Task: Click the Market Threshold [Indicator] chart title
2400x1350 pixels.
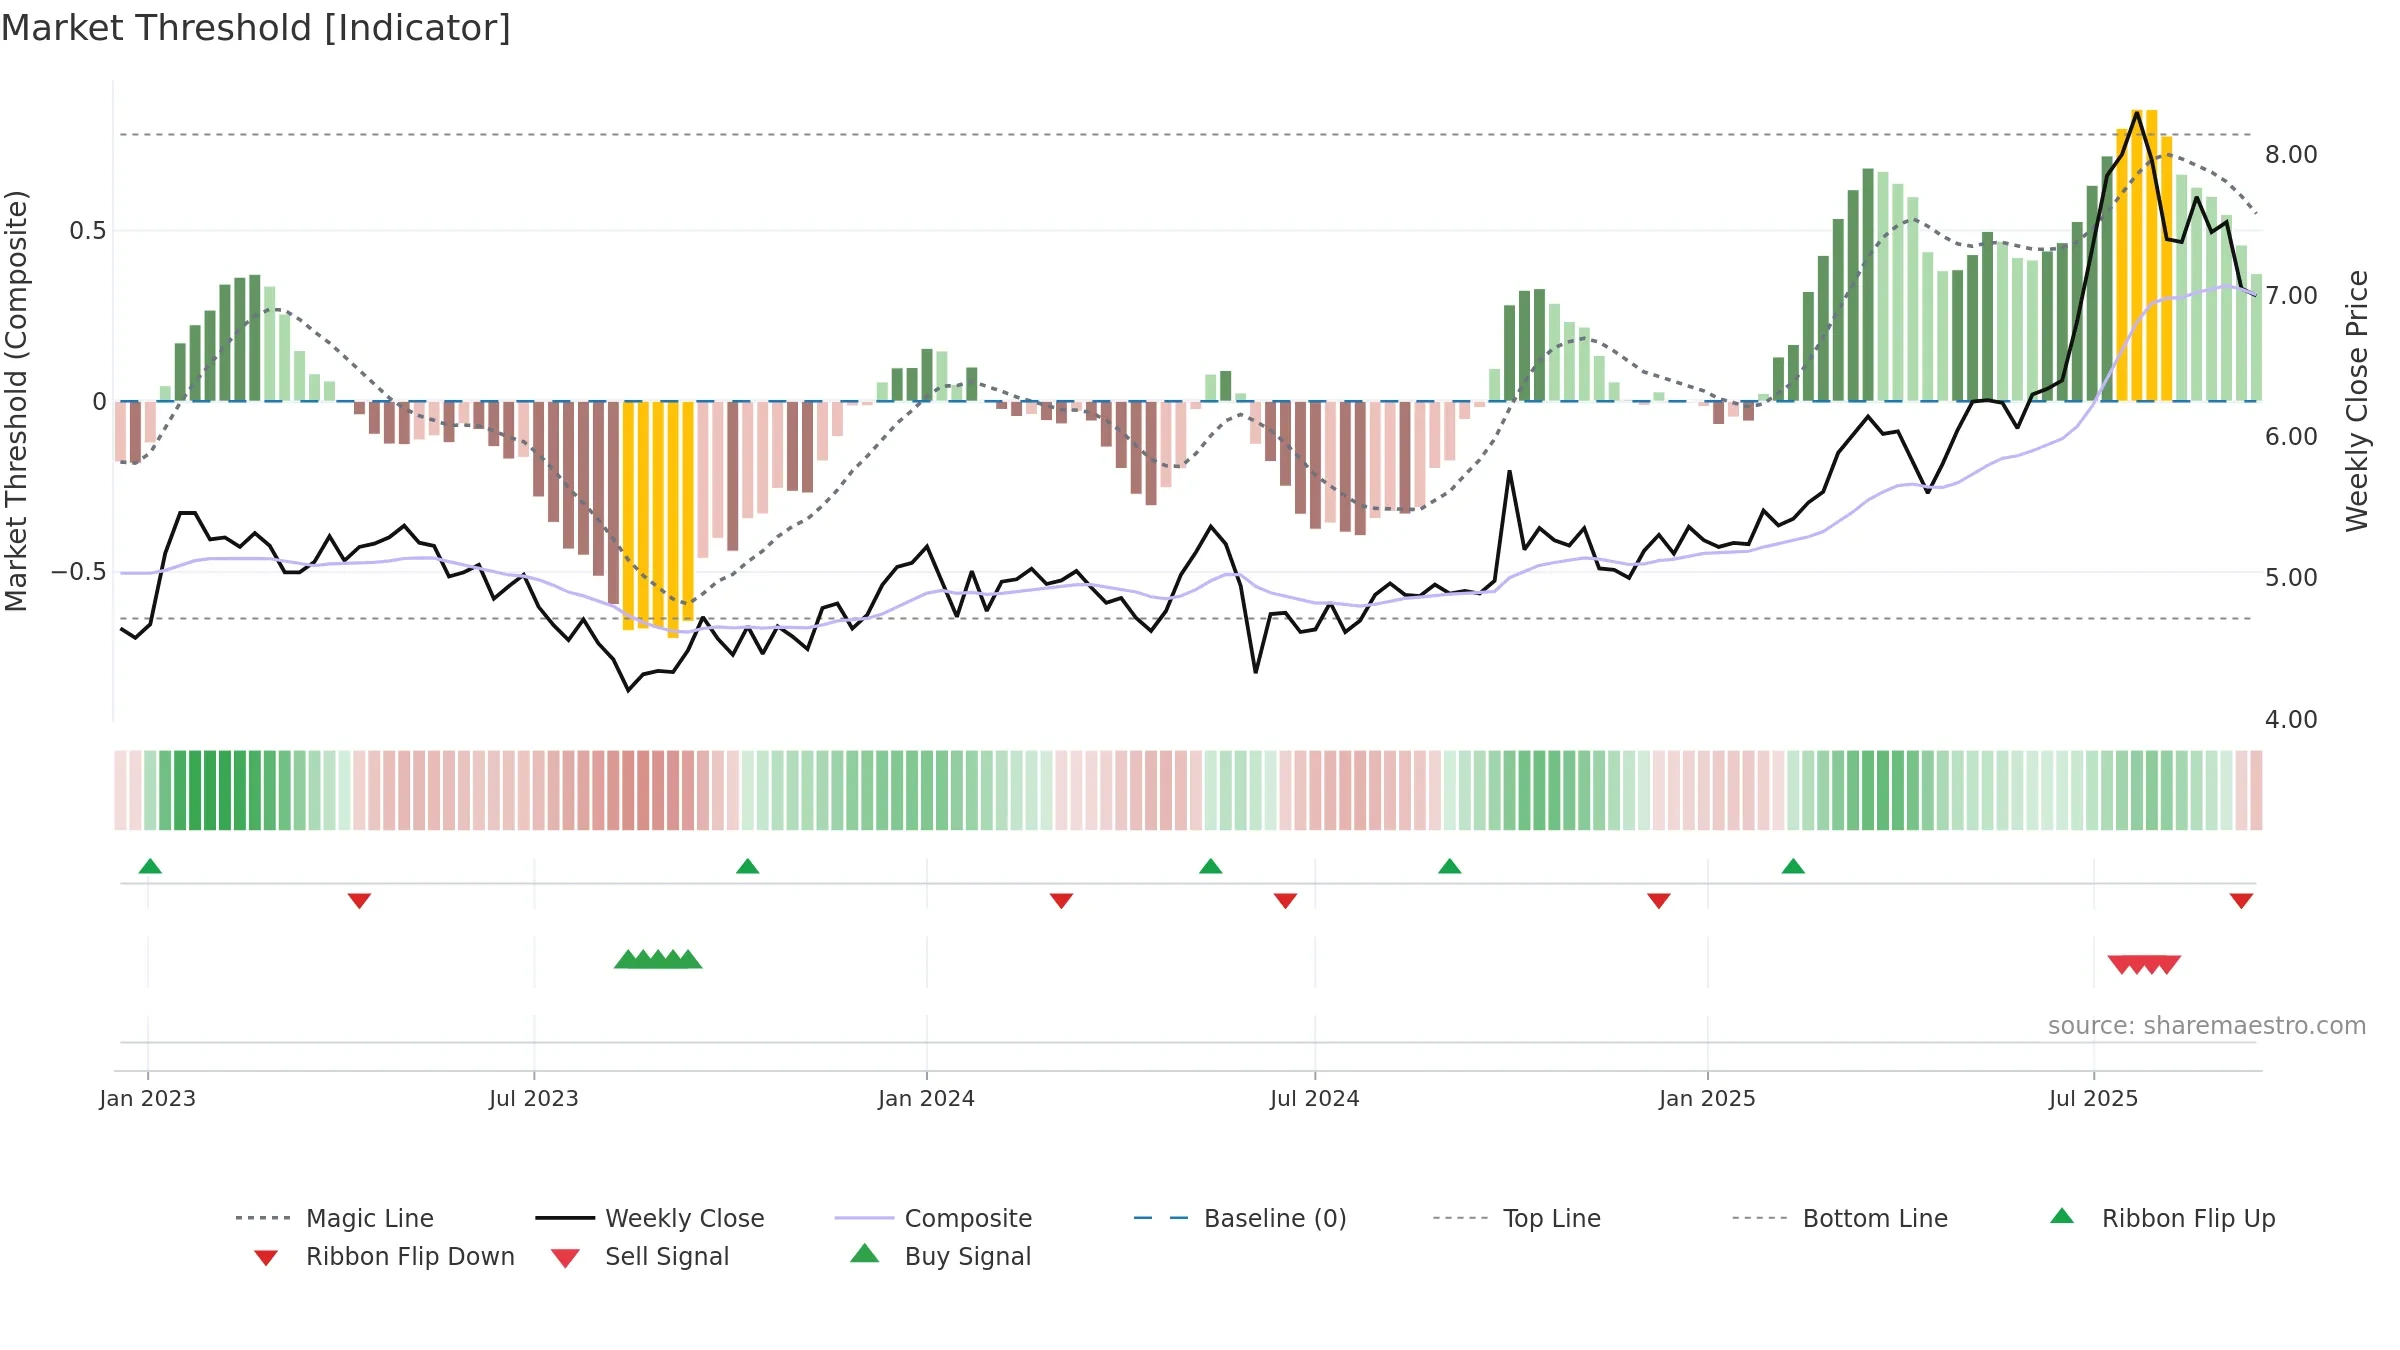Action: [256, 28]
